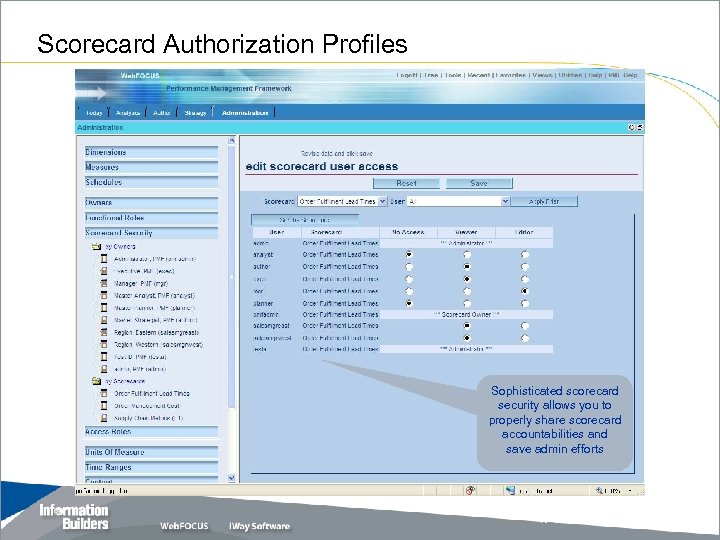Screen dimensions: 720x540
Task: Select No Access for user analyst
Action: coord(409,254)
